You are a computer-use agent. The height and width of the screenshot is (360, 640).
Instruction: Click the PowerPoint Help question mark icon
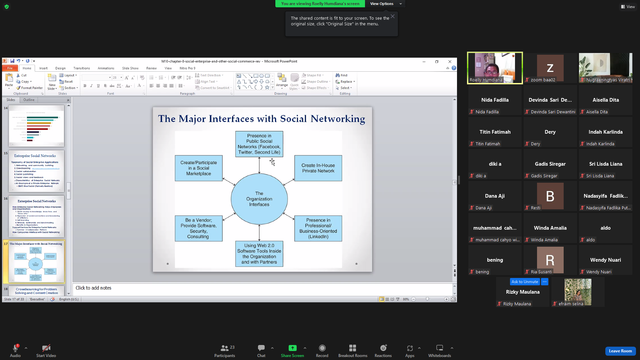(x=453, y=68)
